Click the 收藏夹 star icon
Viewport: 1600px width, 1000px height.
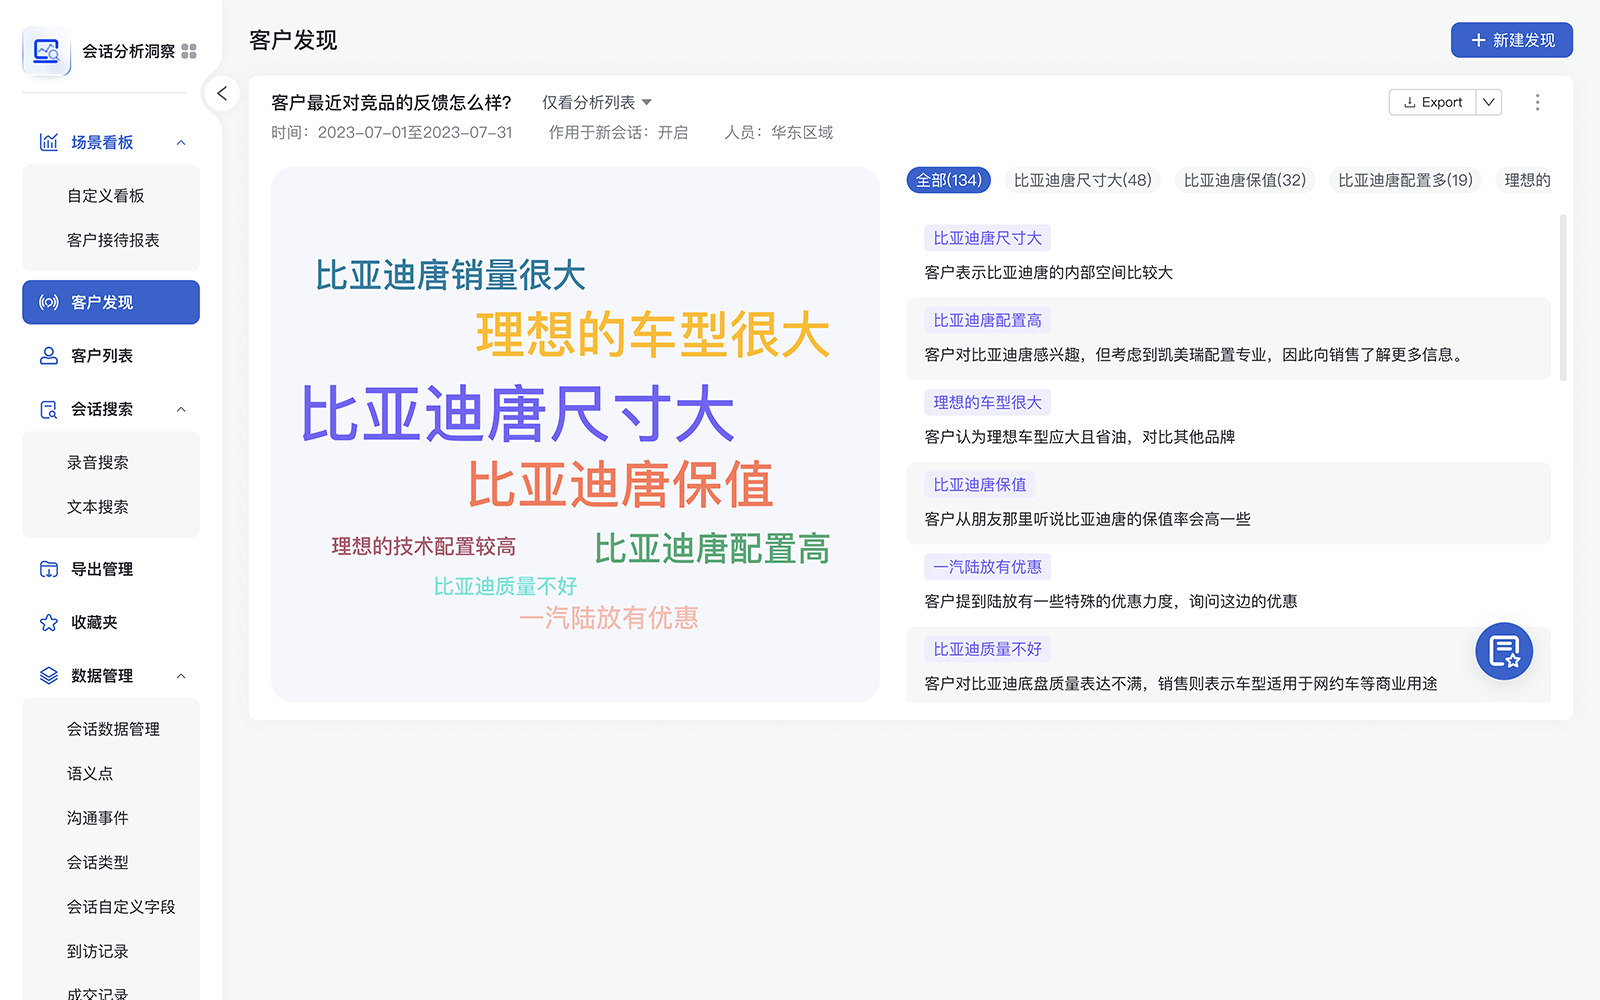click(48, 622)
